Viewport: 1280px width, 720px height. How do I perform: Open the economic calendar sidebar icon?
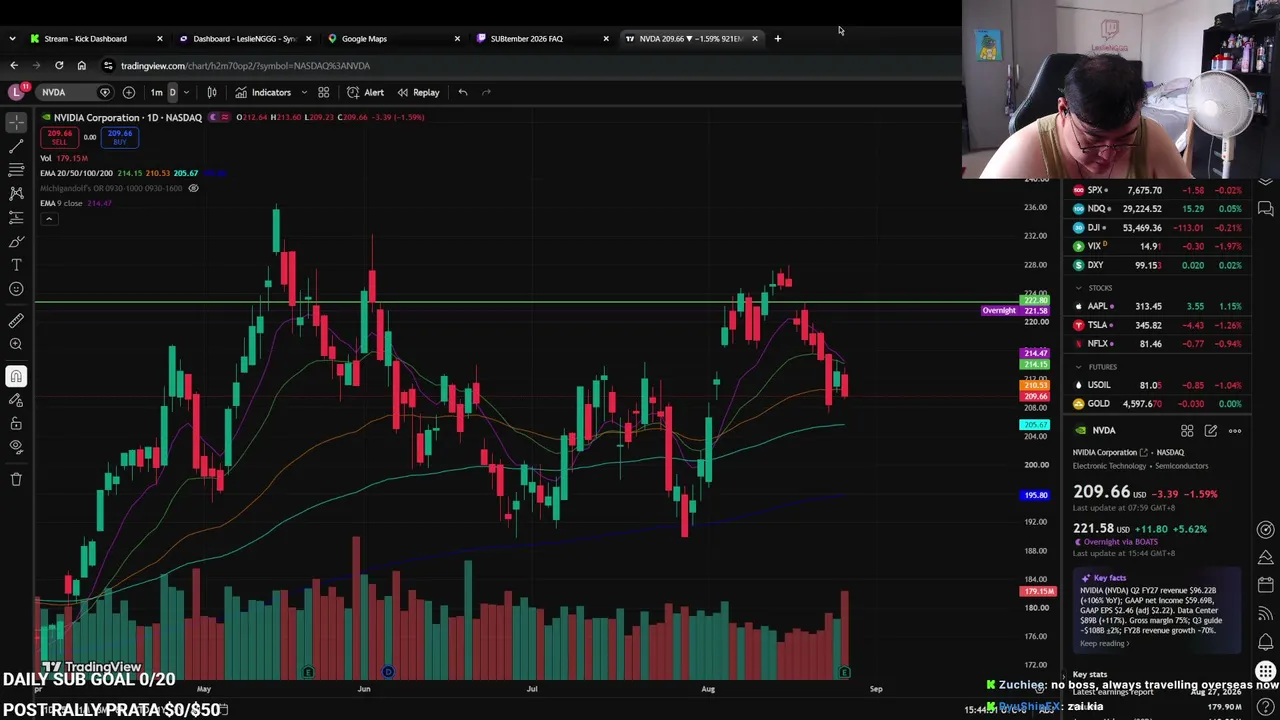pyautogui.click(x=1265, y=584)
